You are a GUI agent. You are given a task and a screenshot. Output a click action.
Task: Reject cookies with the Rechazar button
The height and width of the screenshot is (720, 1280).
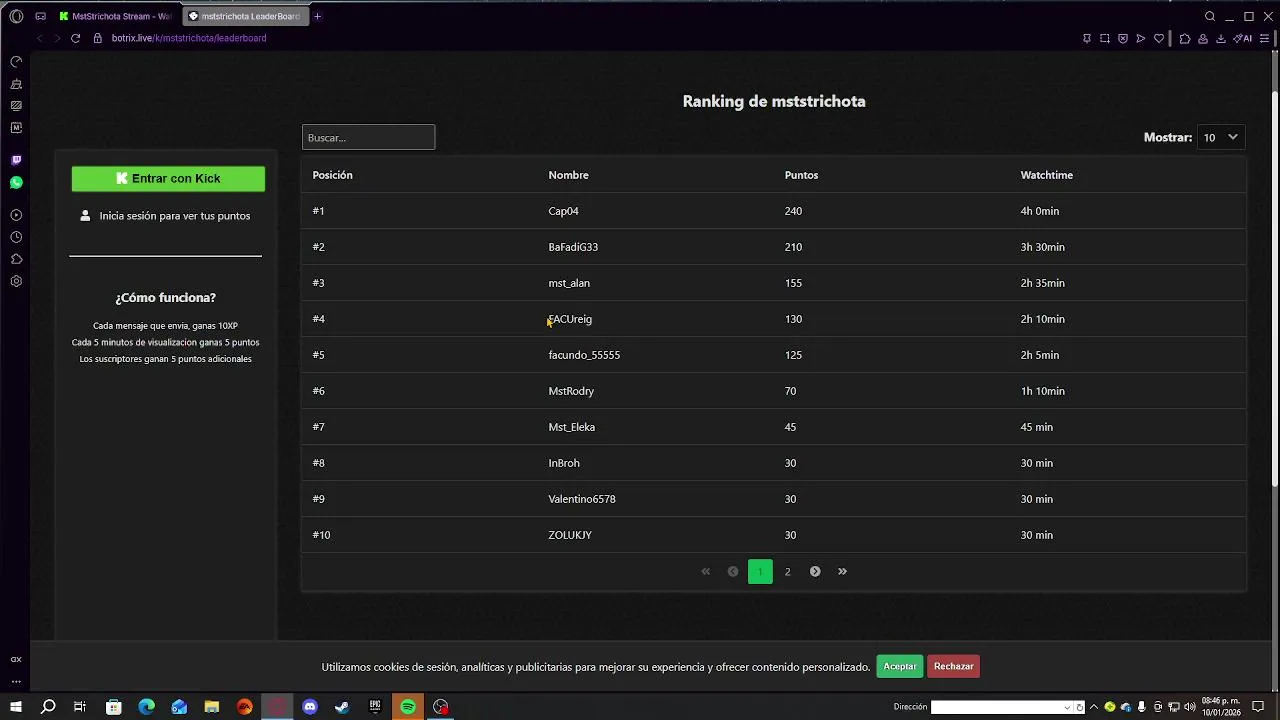tap(953, 666)
